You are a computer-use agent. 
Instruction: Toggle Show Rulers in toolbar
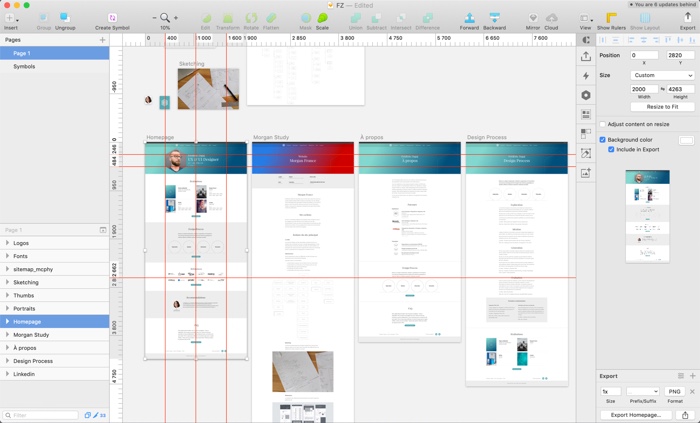point(610,18)
